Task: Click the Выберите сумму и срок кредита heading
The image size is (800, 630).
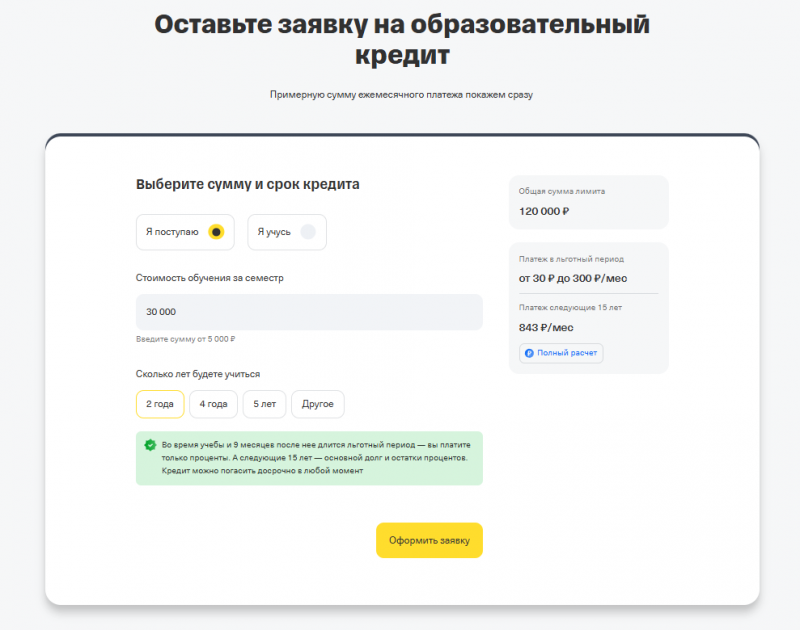Action: (x=249, y=184)
